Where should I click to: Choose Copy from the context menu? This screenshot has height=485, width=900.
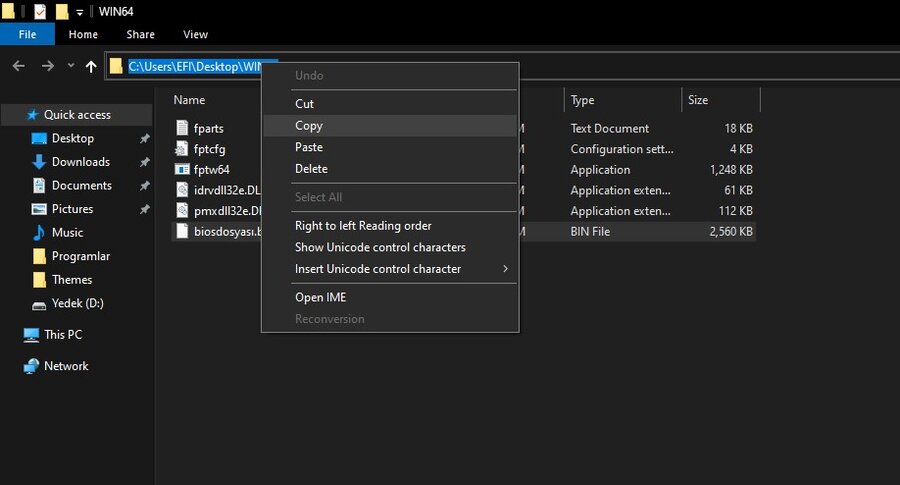pos(309,126)
